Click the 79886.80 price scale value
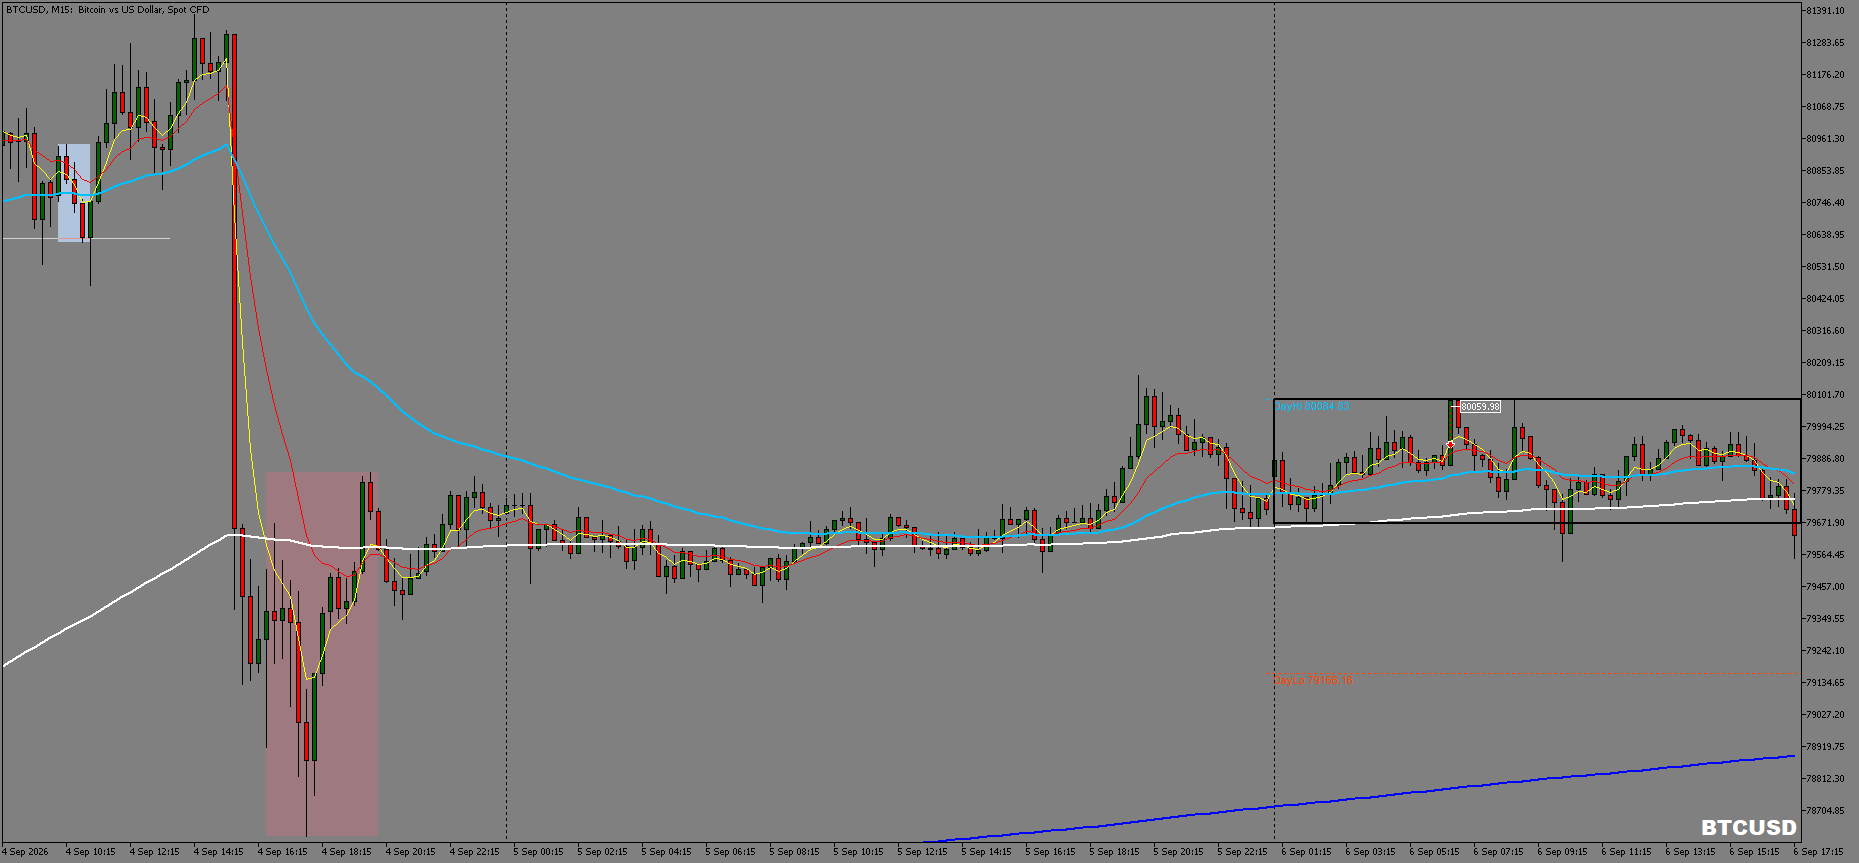1859x863 pixels. pyautogui.click(x=1825, y=459)
